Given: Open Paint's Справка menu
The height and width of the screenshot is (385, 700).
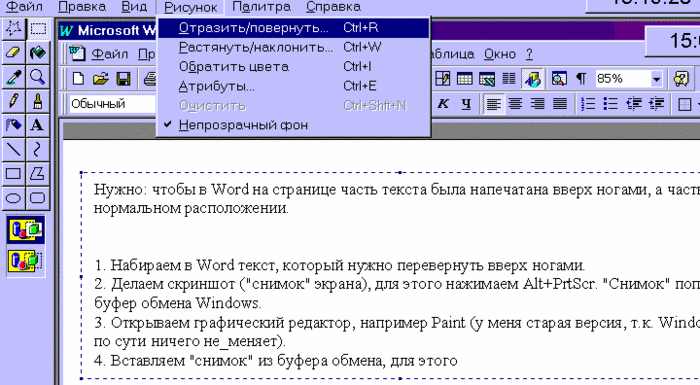Looking at the screenshot, I should coord(333,7).
